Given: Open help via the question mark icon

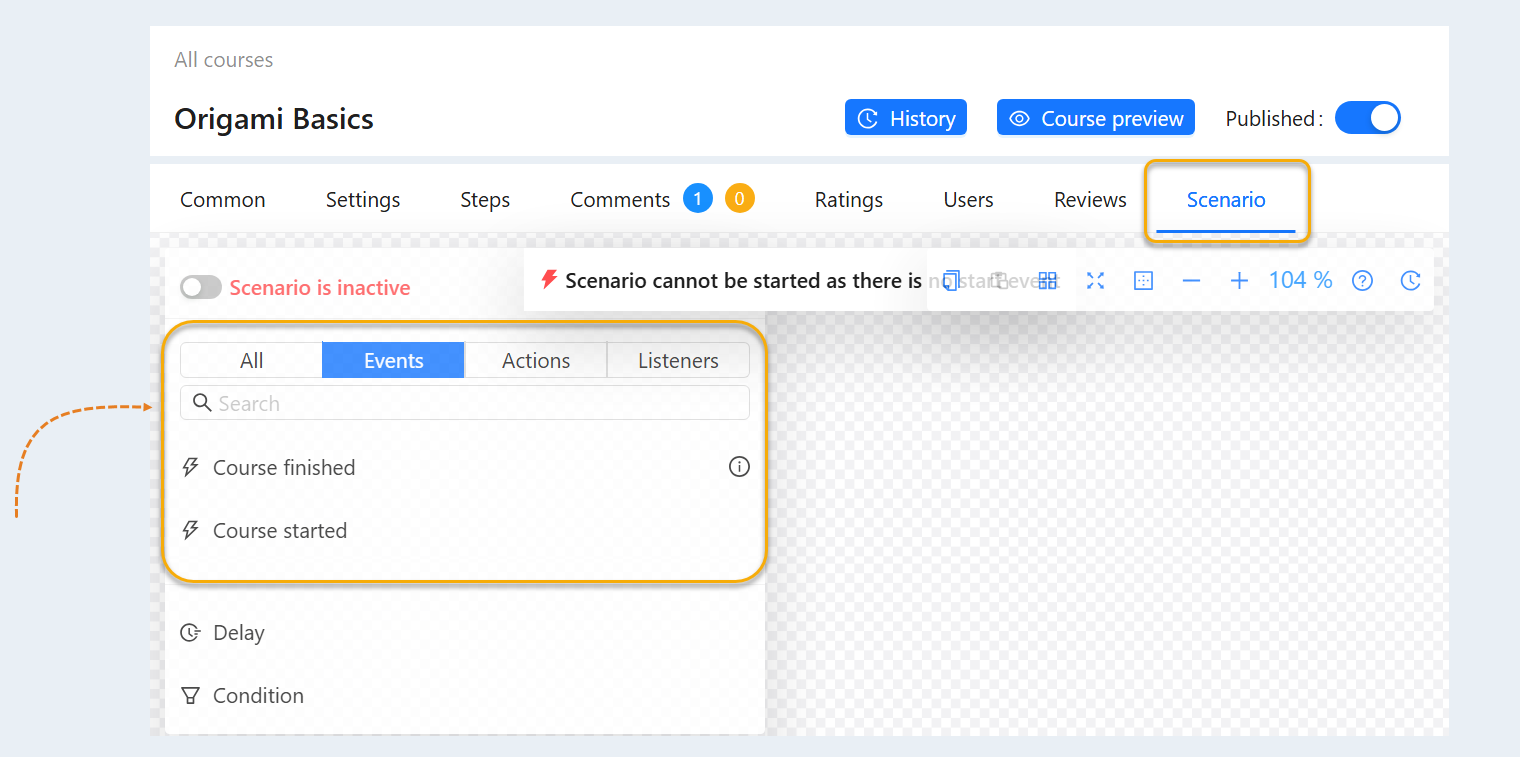Looking at the screenshot, I should pos(1362,281).
